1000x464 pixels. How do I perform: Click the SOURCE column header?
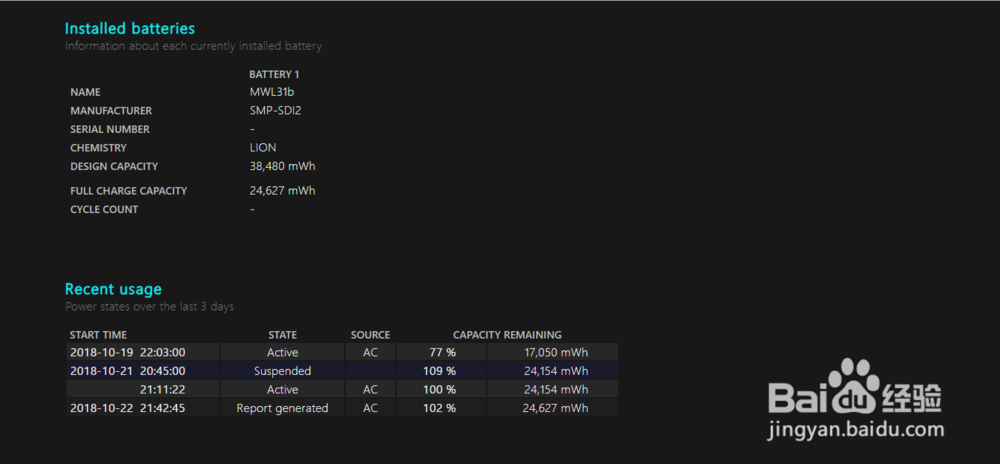(370, 335)
